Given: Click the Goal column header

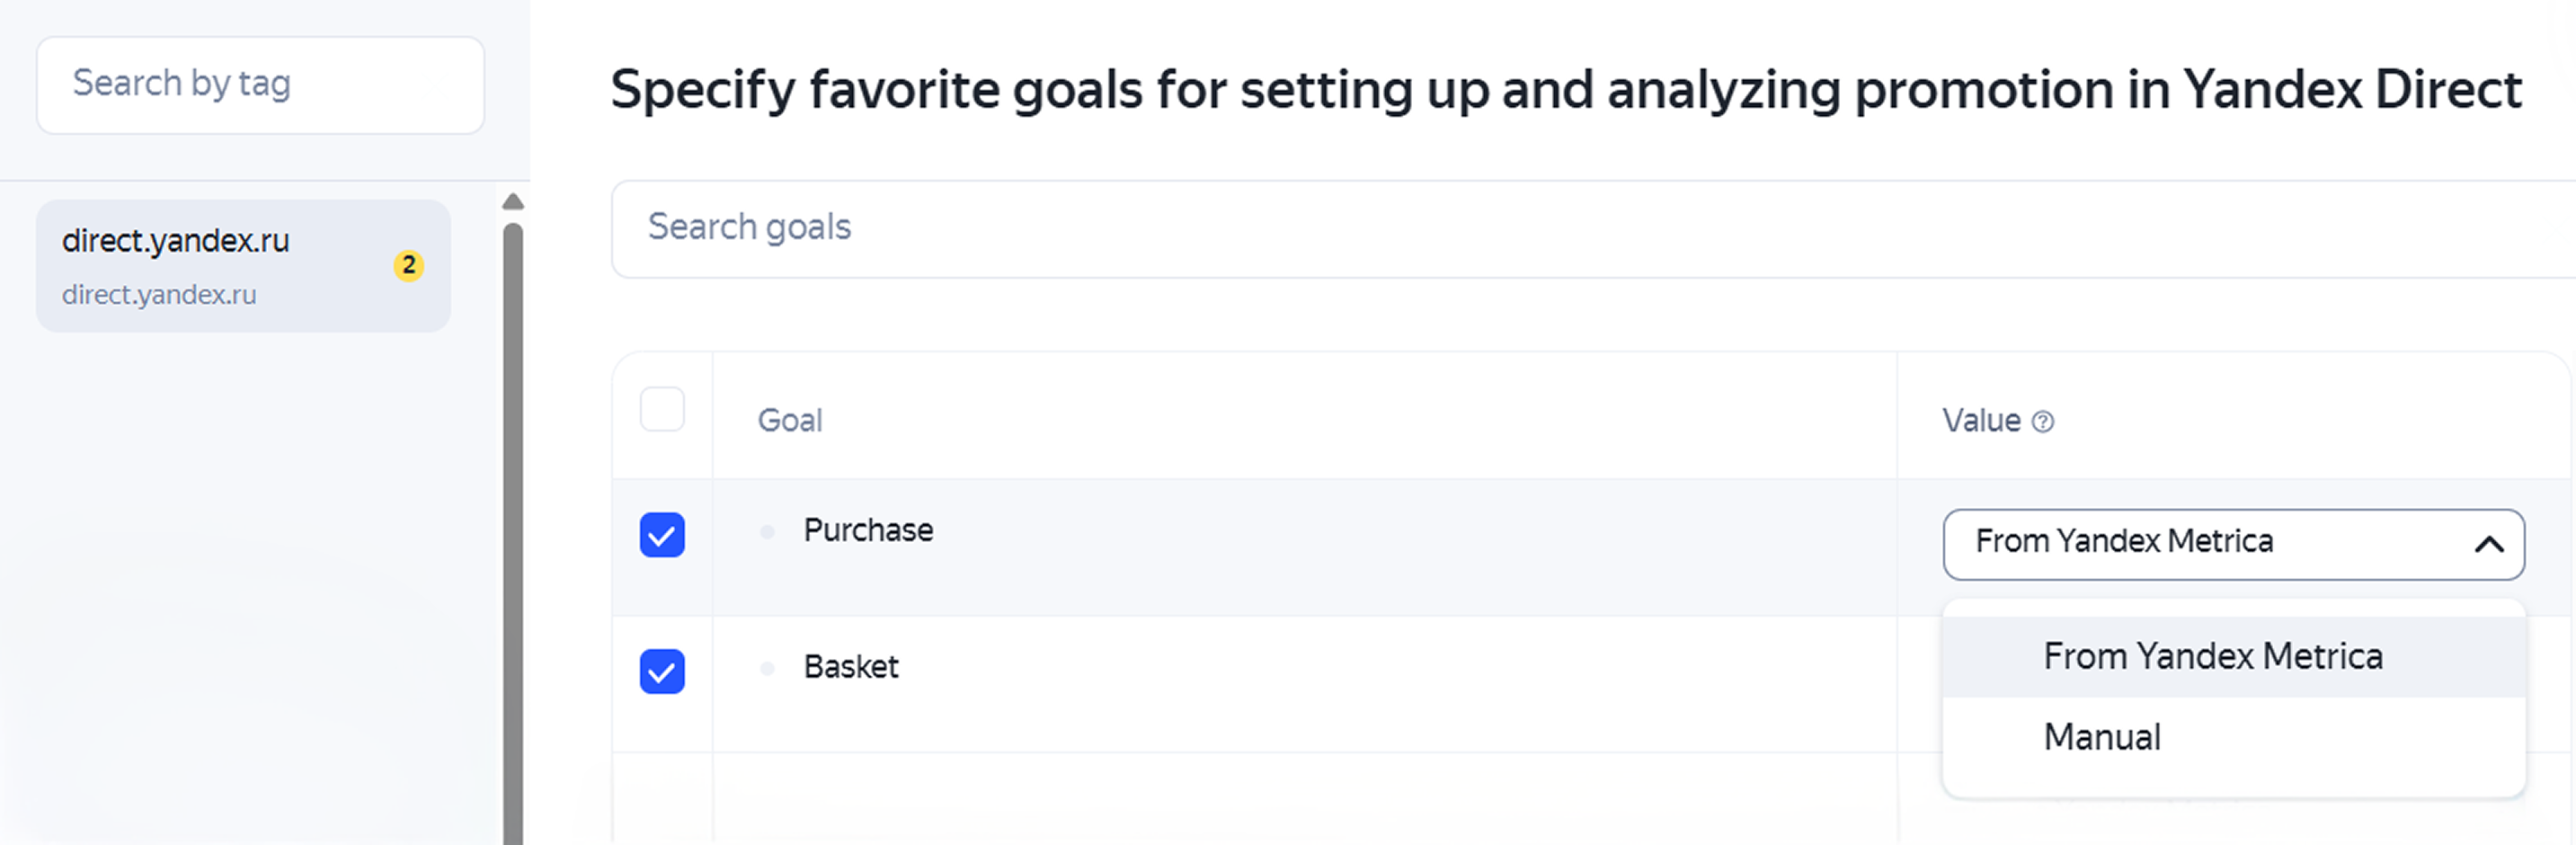Looking at the screenshot, I should coord(790,421).
